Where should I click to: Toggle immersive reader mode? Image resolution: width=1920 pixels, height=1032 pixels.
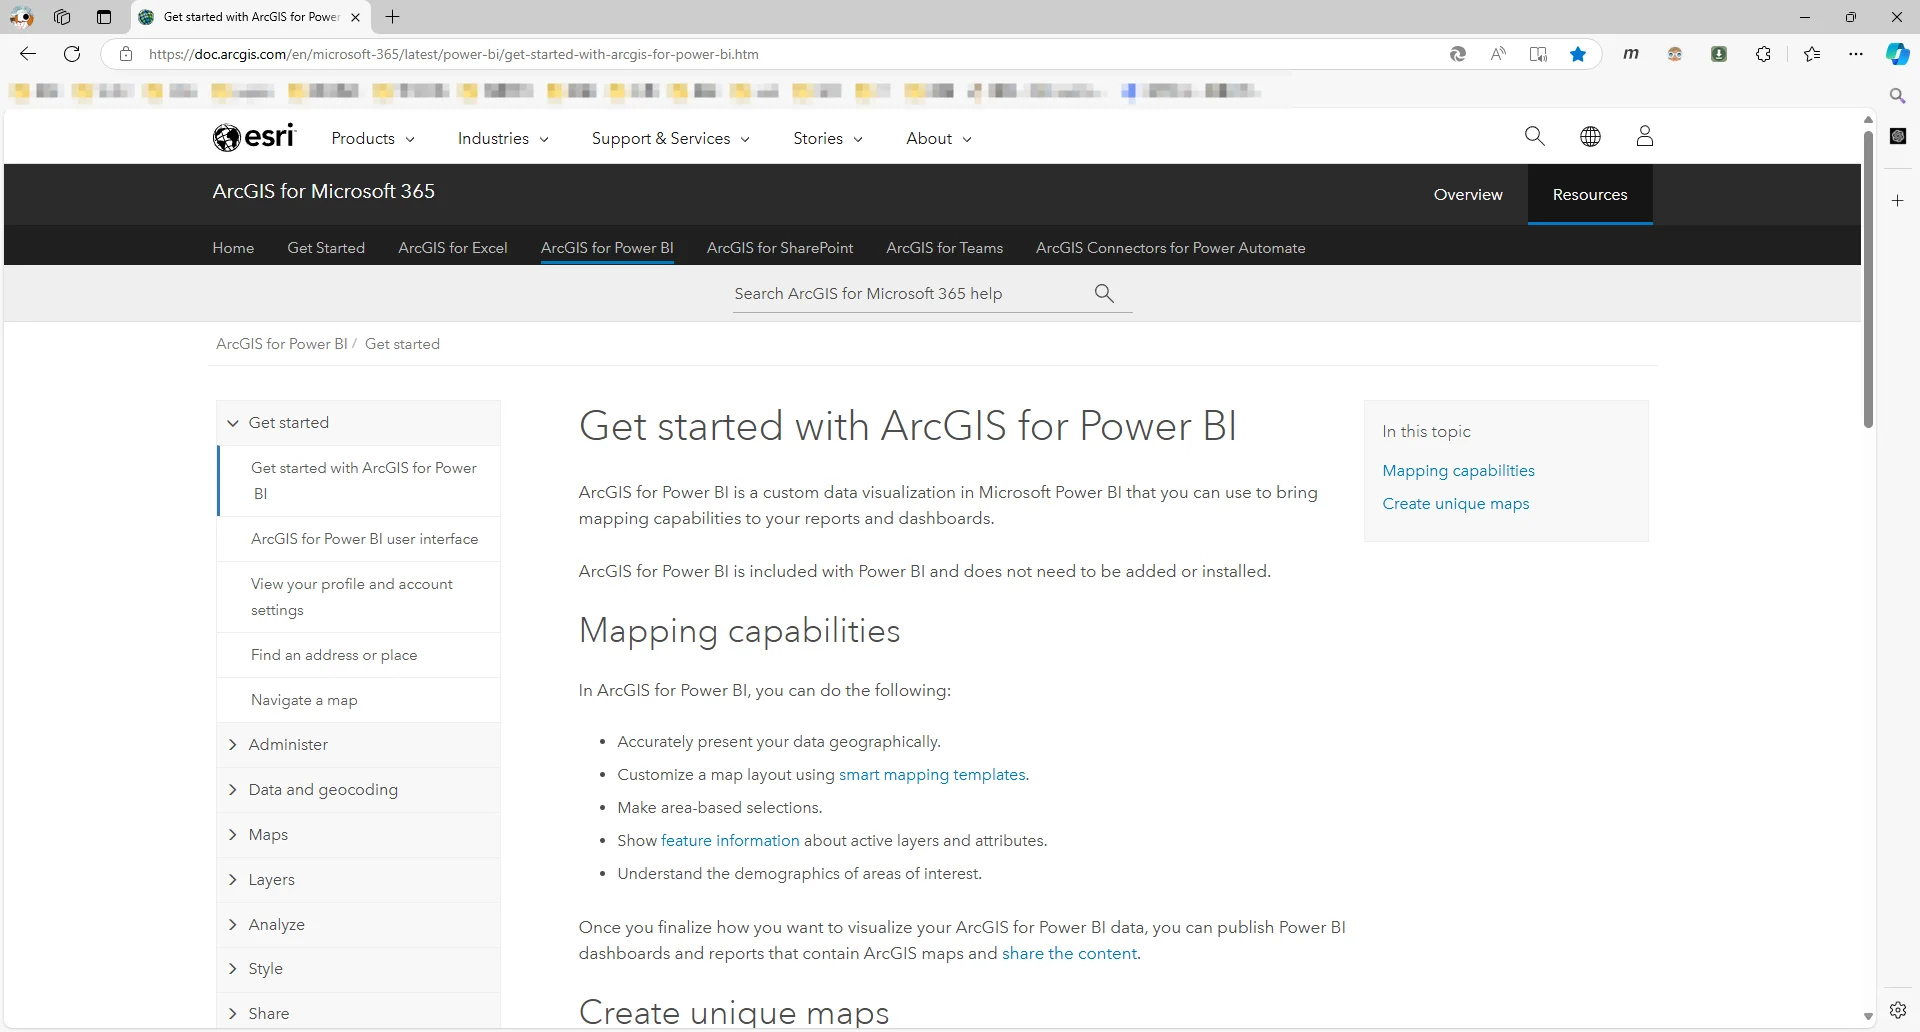pos(1537,54)
